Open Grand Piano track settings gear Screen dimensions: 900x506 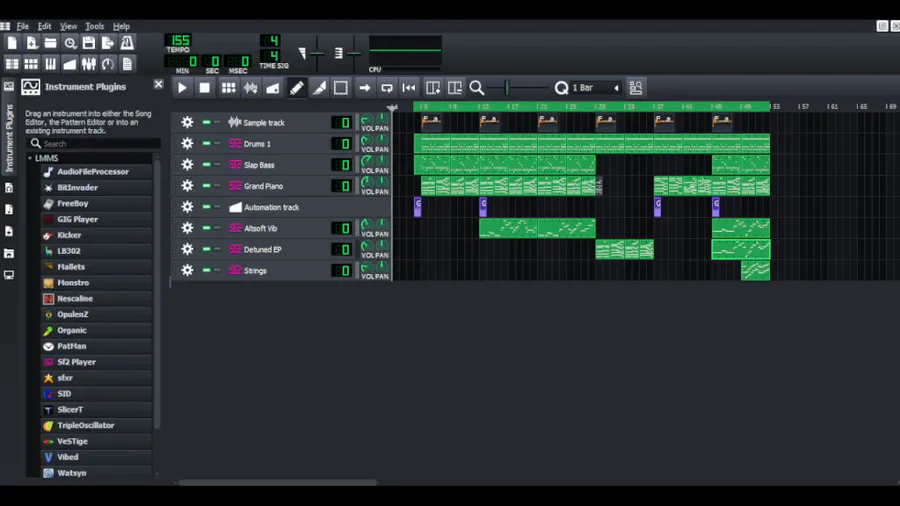pyautogui.click(x=187, y=186)
